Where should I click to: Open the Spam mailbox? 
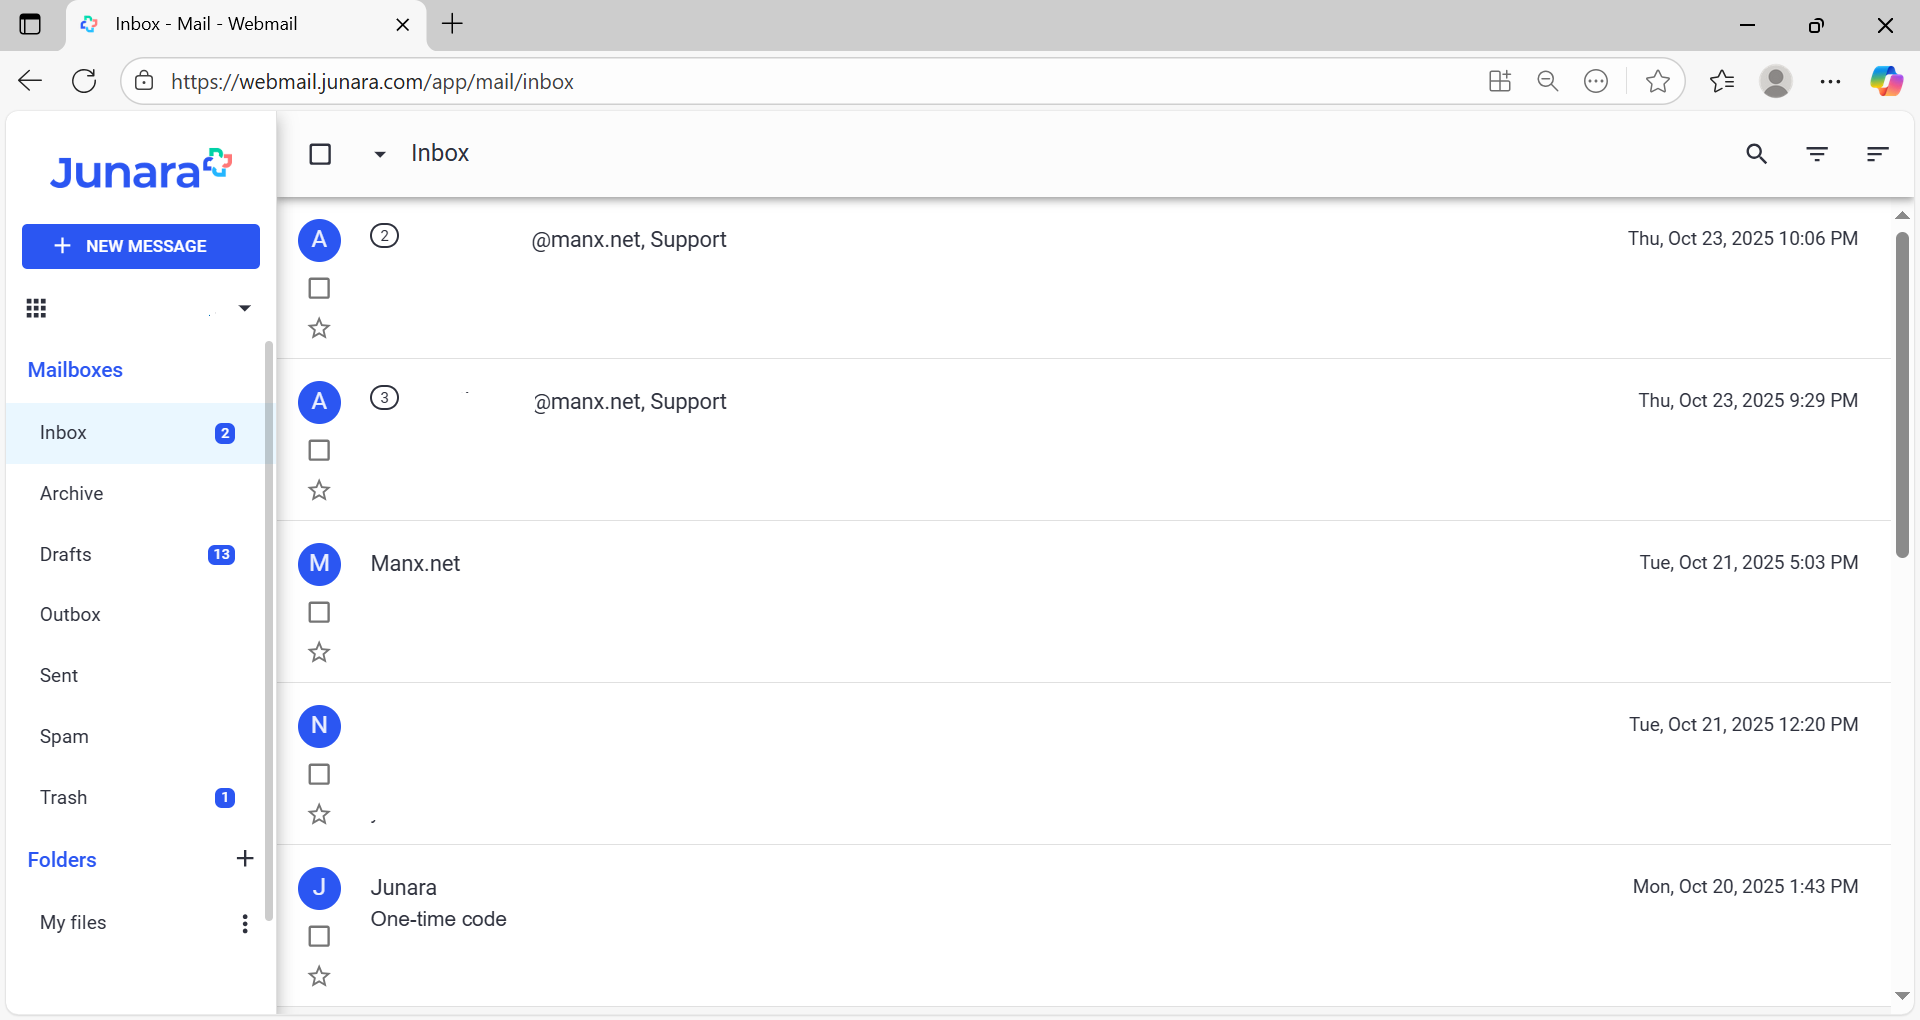[136, 737]
